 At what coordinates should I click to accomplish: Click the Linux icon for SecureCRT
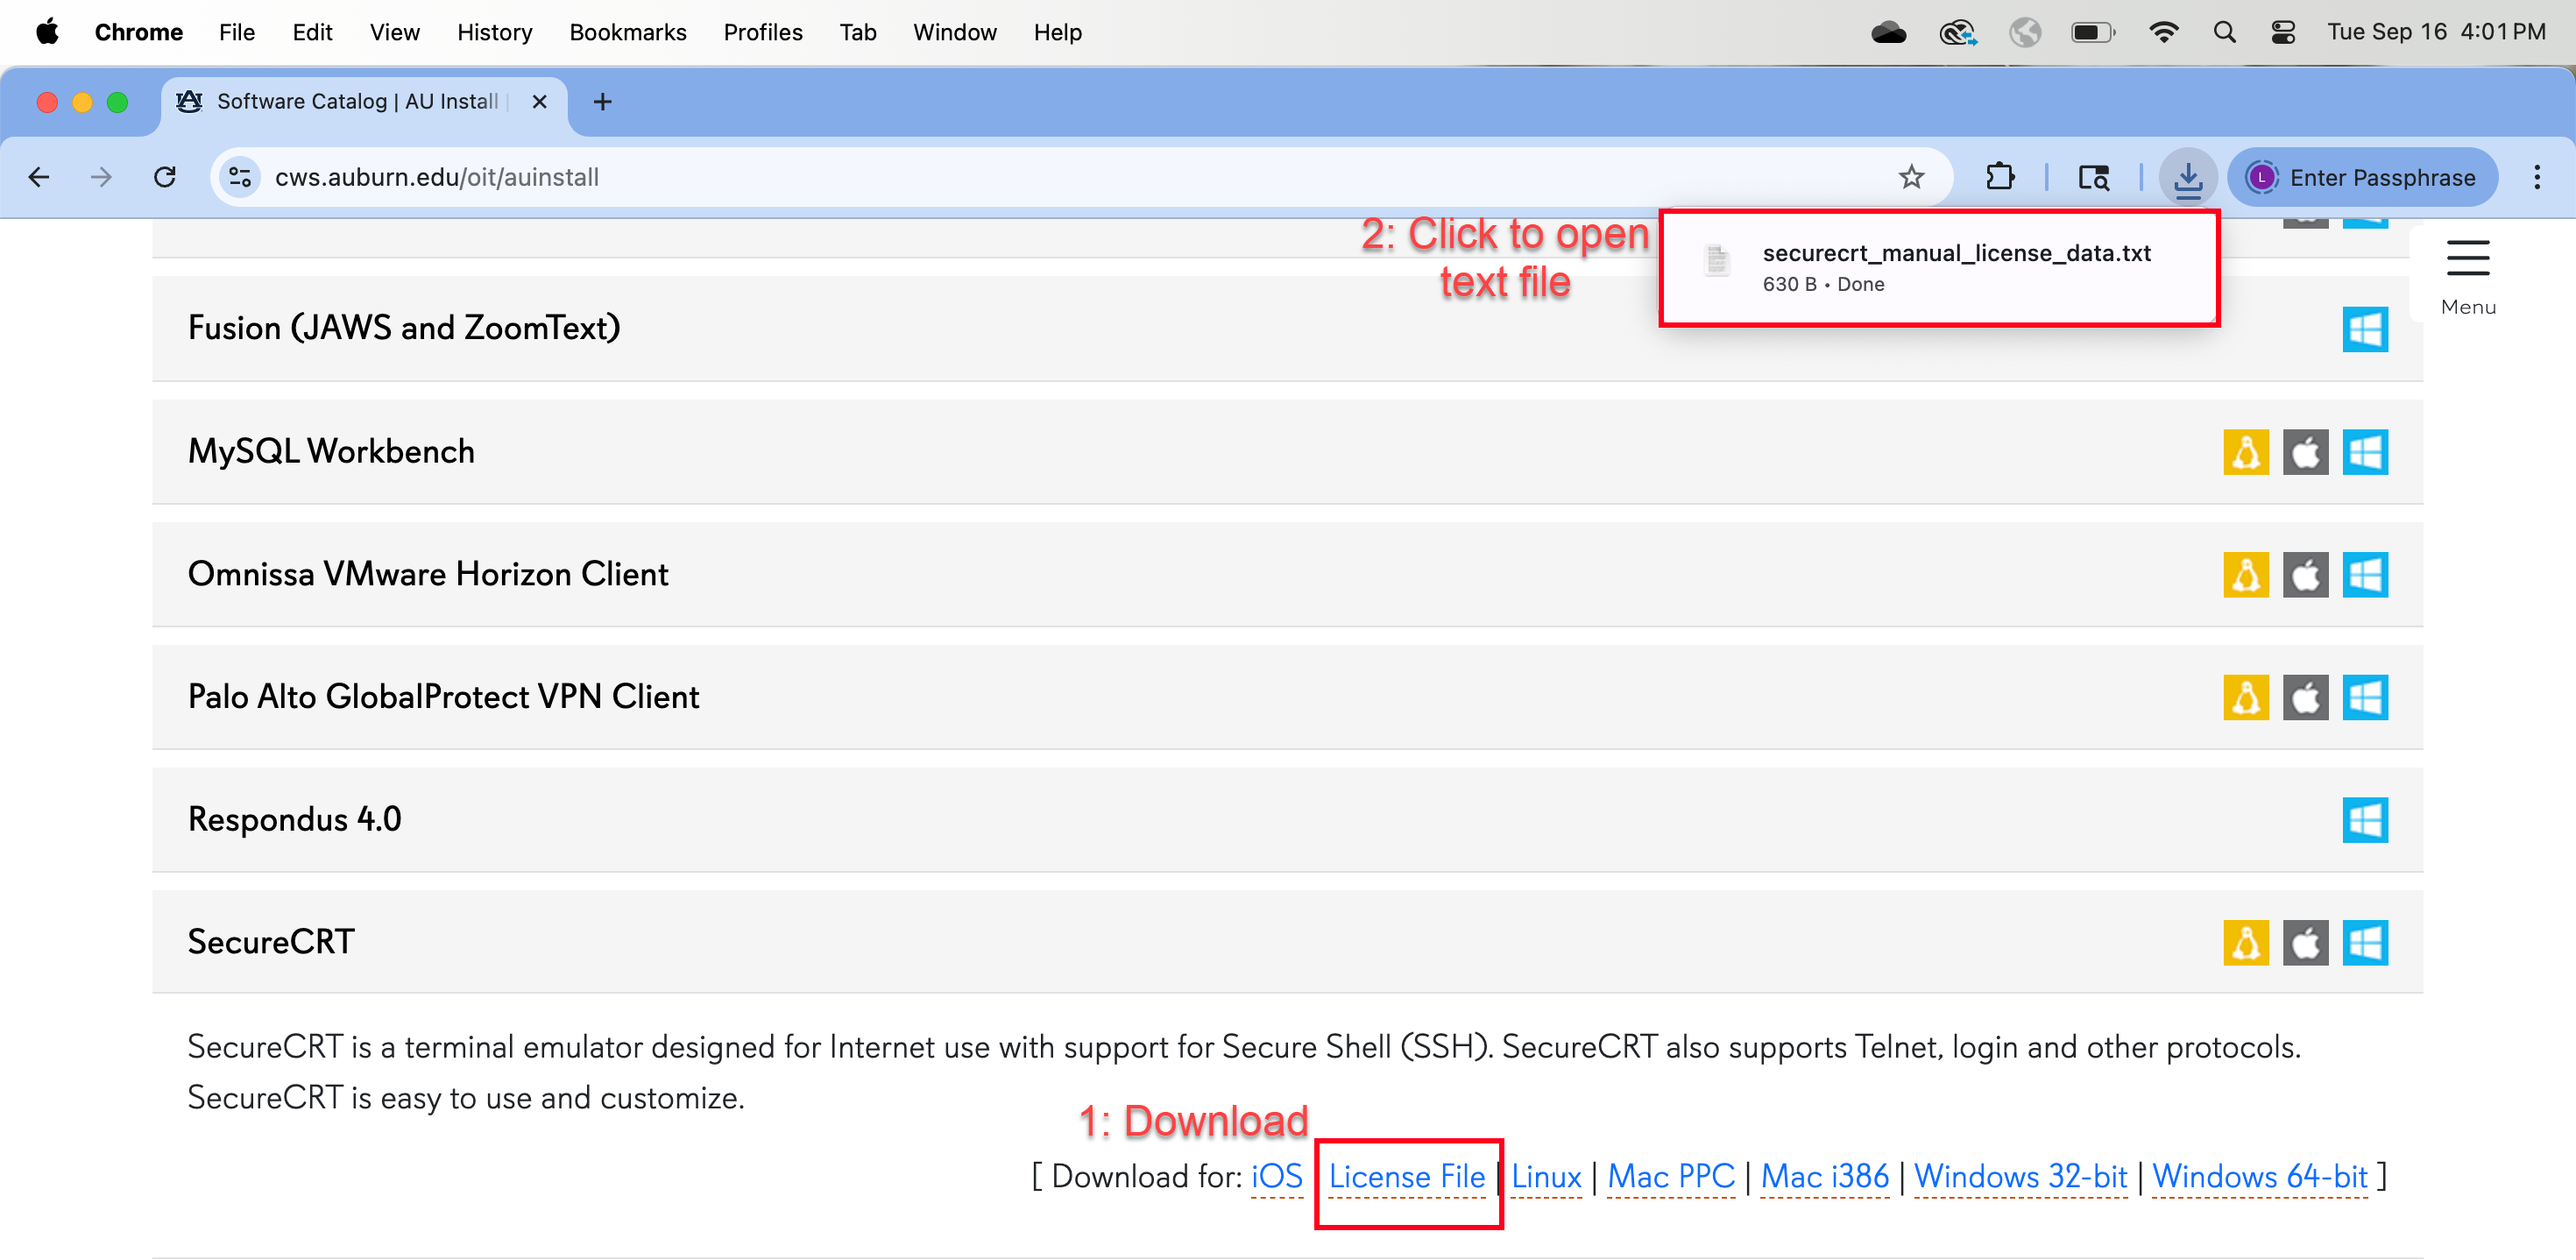pyautogui.click(x=2246, y=943)
